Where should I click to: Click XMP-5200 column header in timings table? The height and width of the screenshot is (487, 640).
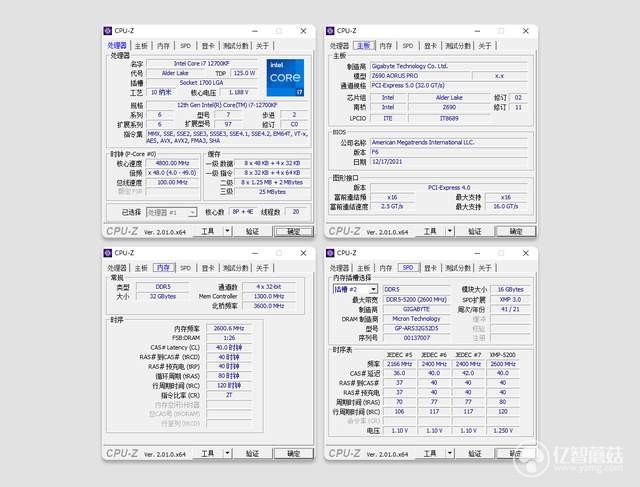[x=502, y=355]
